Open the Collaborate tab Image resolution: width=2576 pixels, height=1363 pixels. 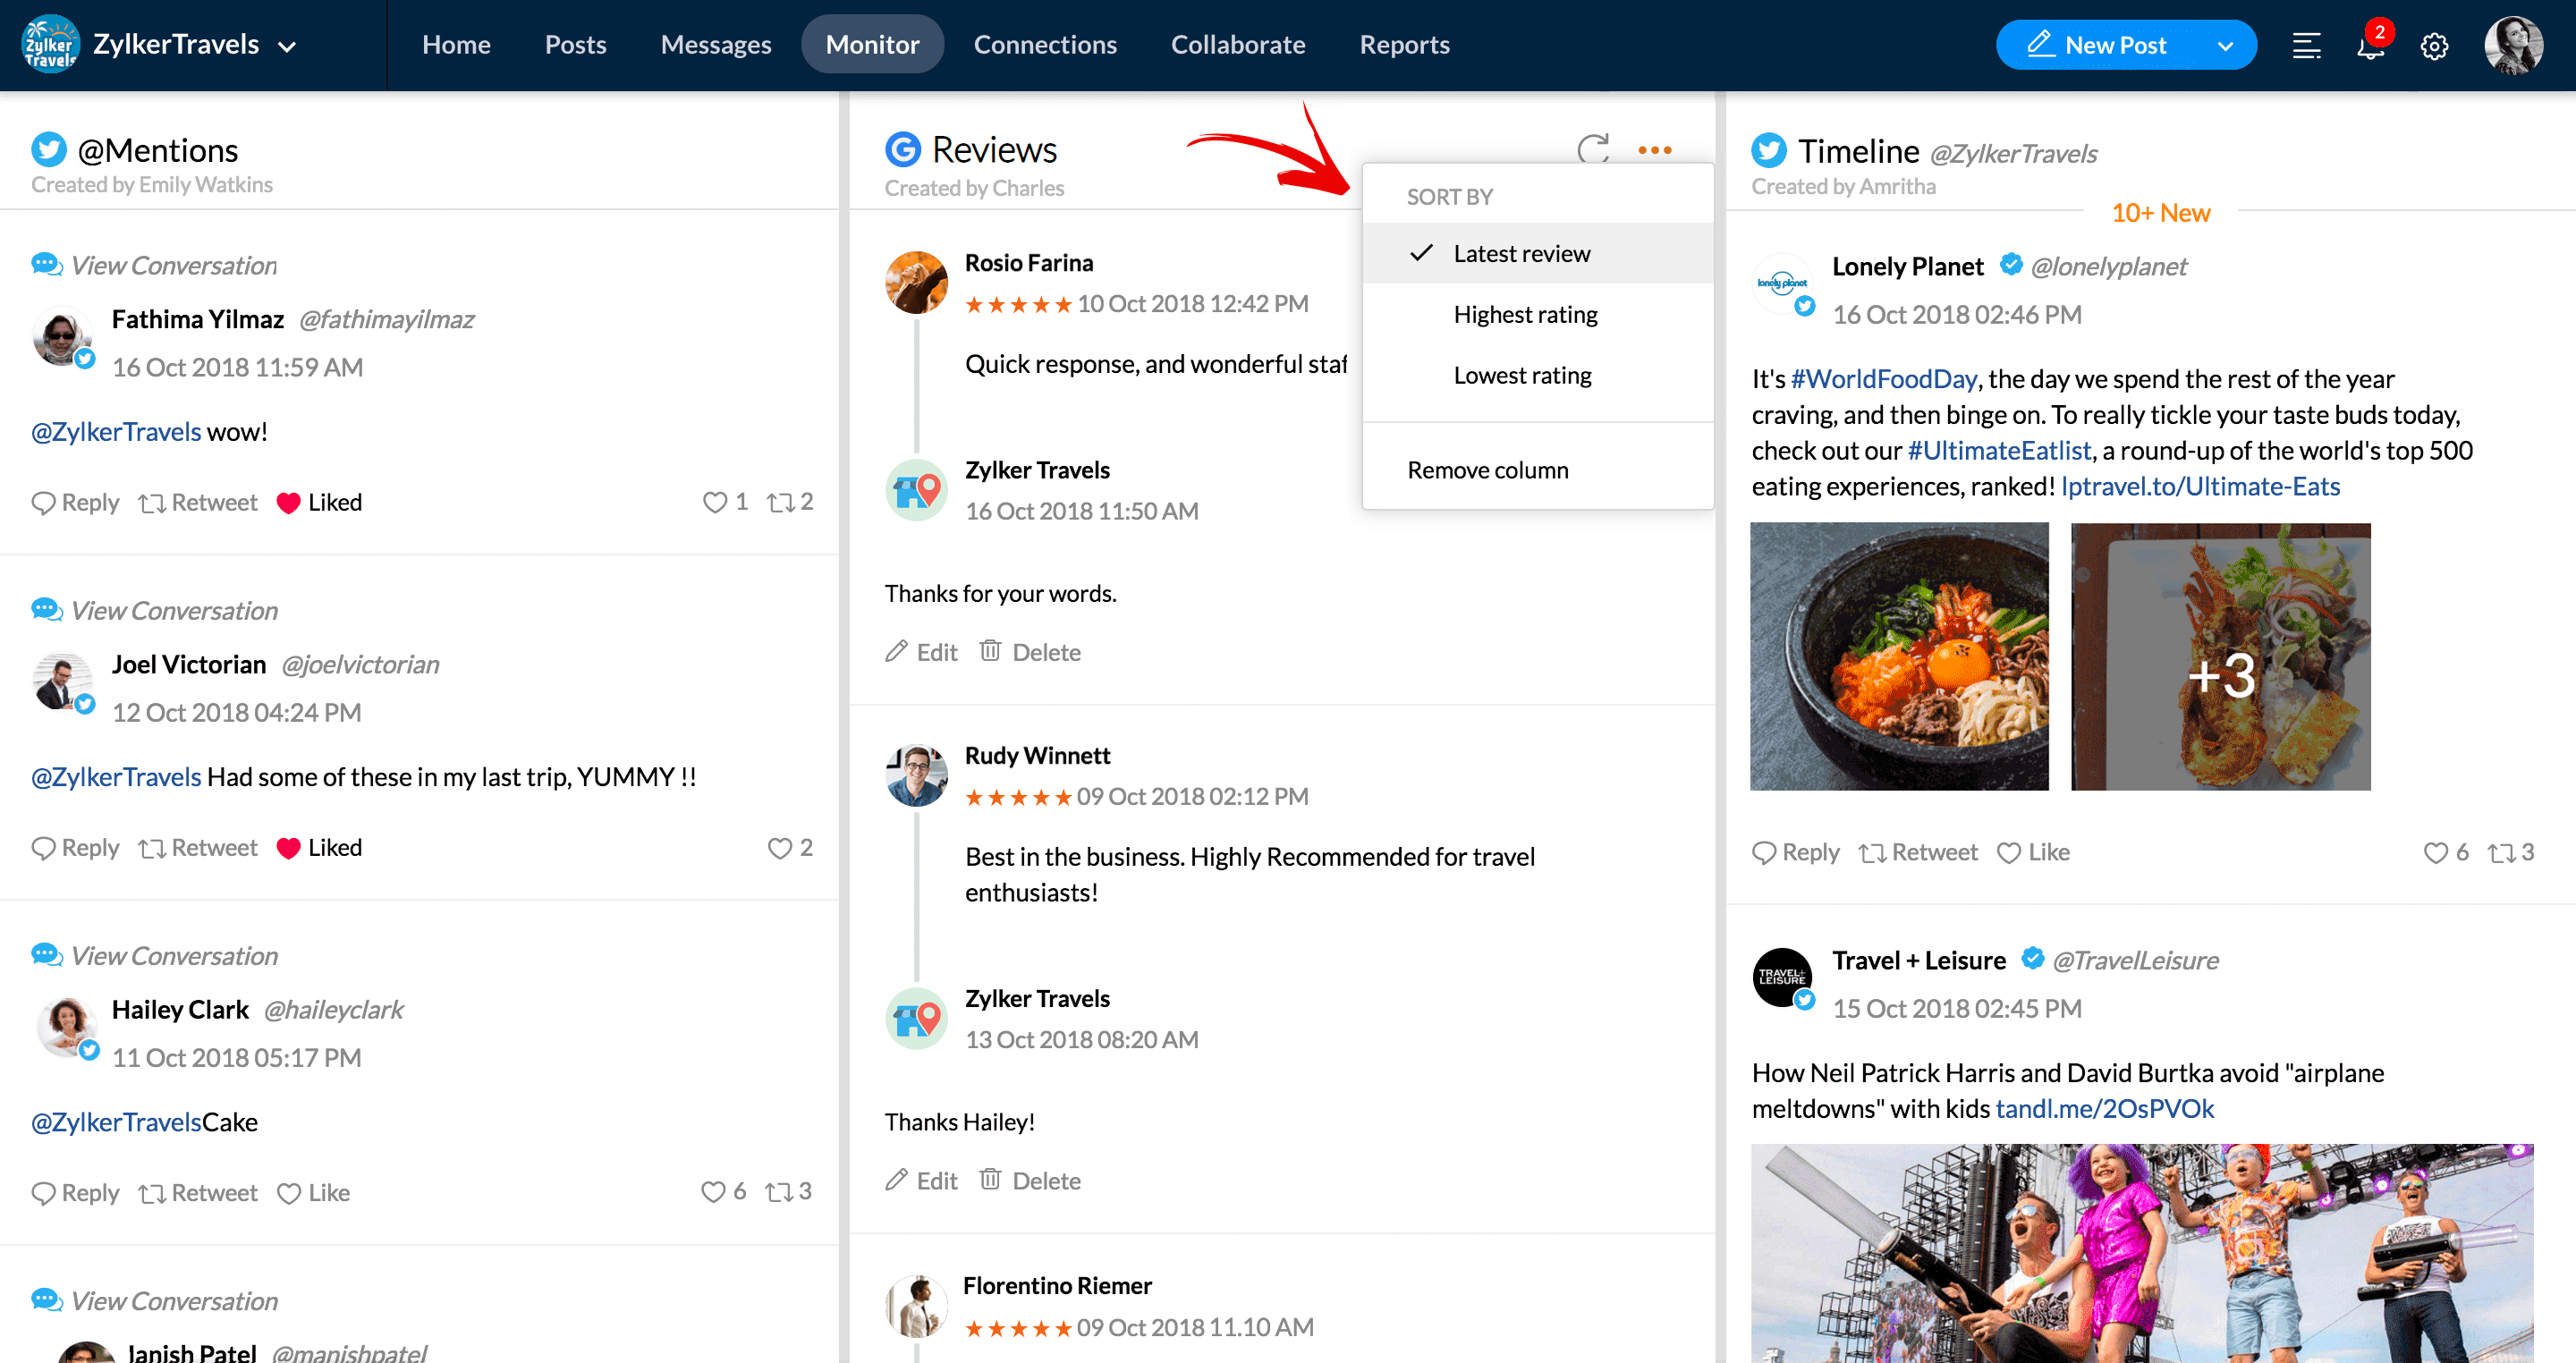(1238, 45)
